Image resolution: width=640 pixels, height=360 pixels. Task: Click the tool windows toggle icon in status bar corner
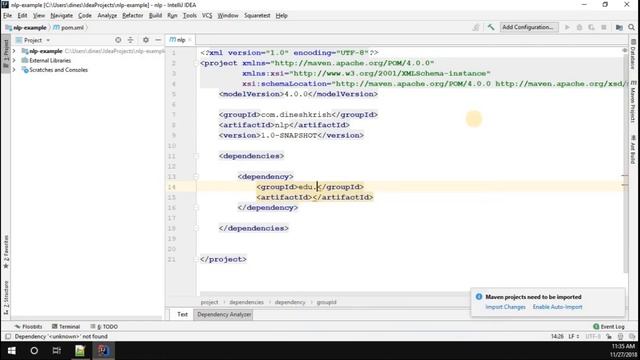click(x=8, y=337)
